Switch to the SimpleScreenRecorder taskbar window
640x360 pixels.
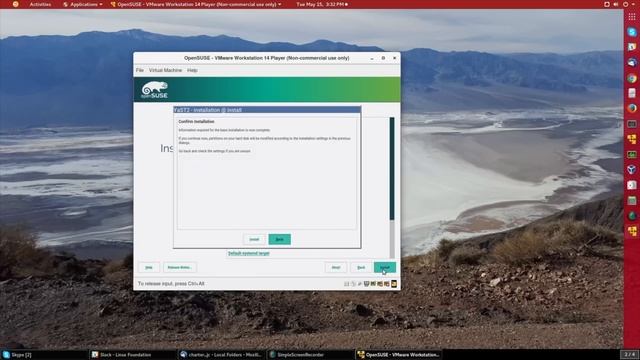pos(311,355)
